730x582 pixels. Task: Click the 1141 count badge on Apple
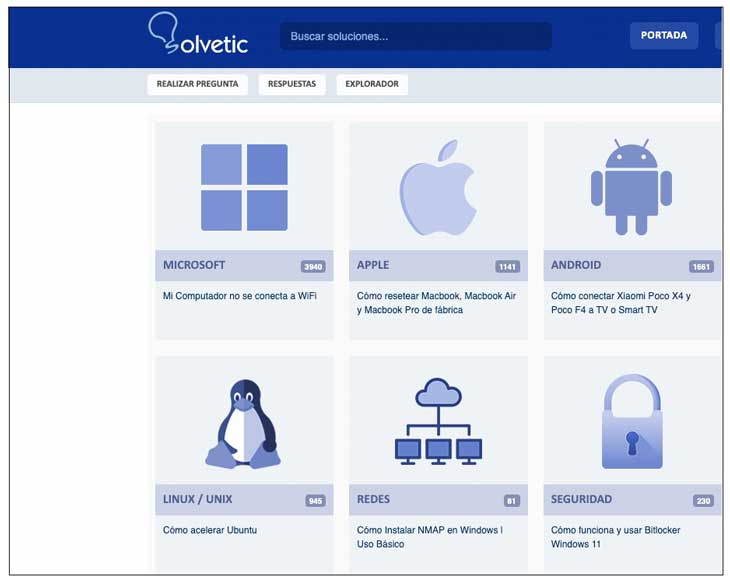click(507, 267)
